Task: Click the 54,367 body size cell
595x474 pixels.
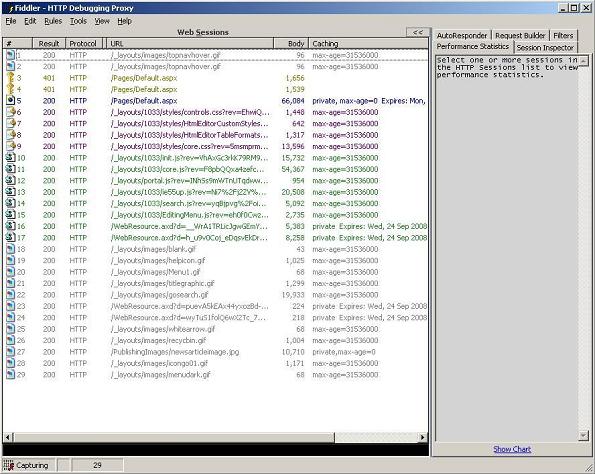Action: tap(293, 169)
